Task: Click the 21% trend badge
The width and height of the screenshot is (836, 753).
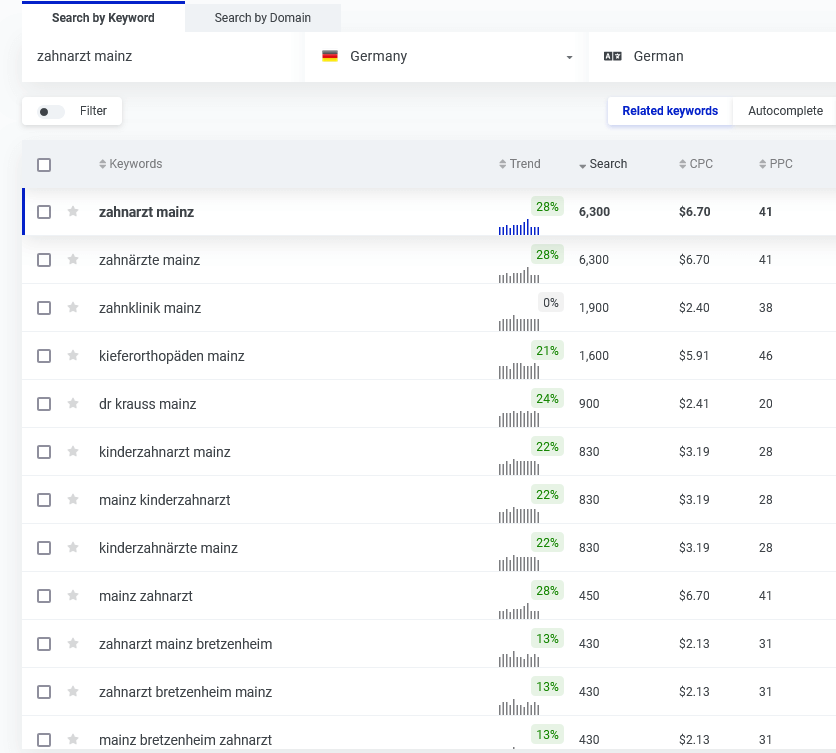Action: point(547,351)
